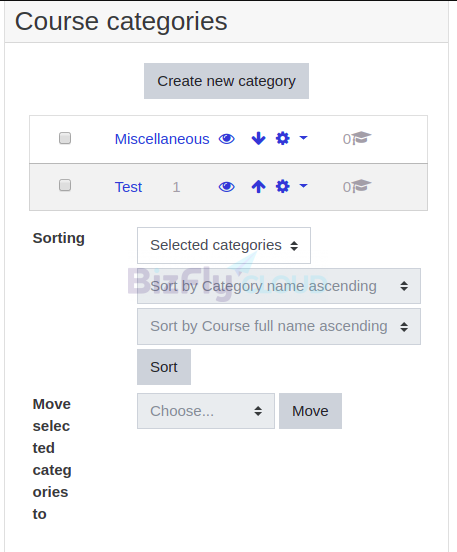
Task: Click the Move button
Action: click(x=310, y=411)
